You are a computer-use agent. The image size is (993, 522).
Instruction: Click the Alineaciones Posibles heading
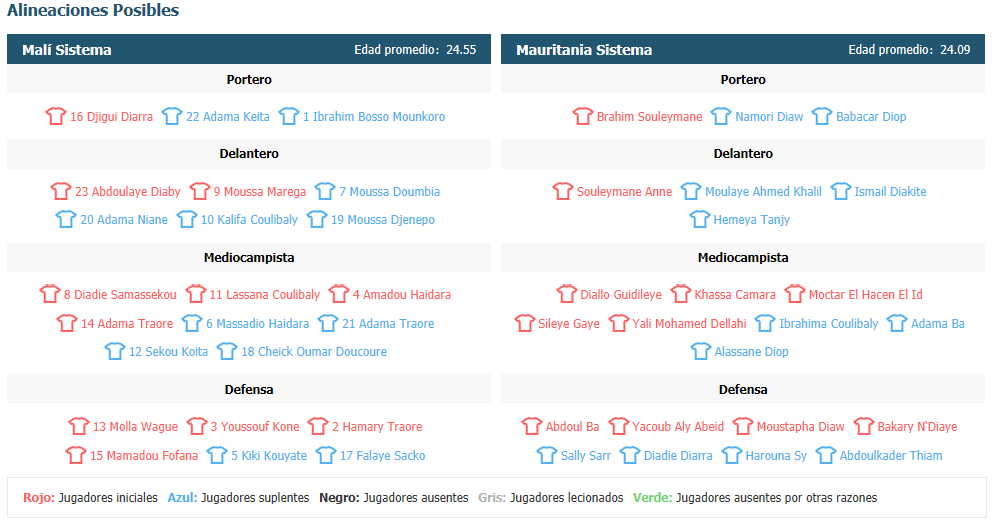click(x=93, y=10)
